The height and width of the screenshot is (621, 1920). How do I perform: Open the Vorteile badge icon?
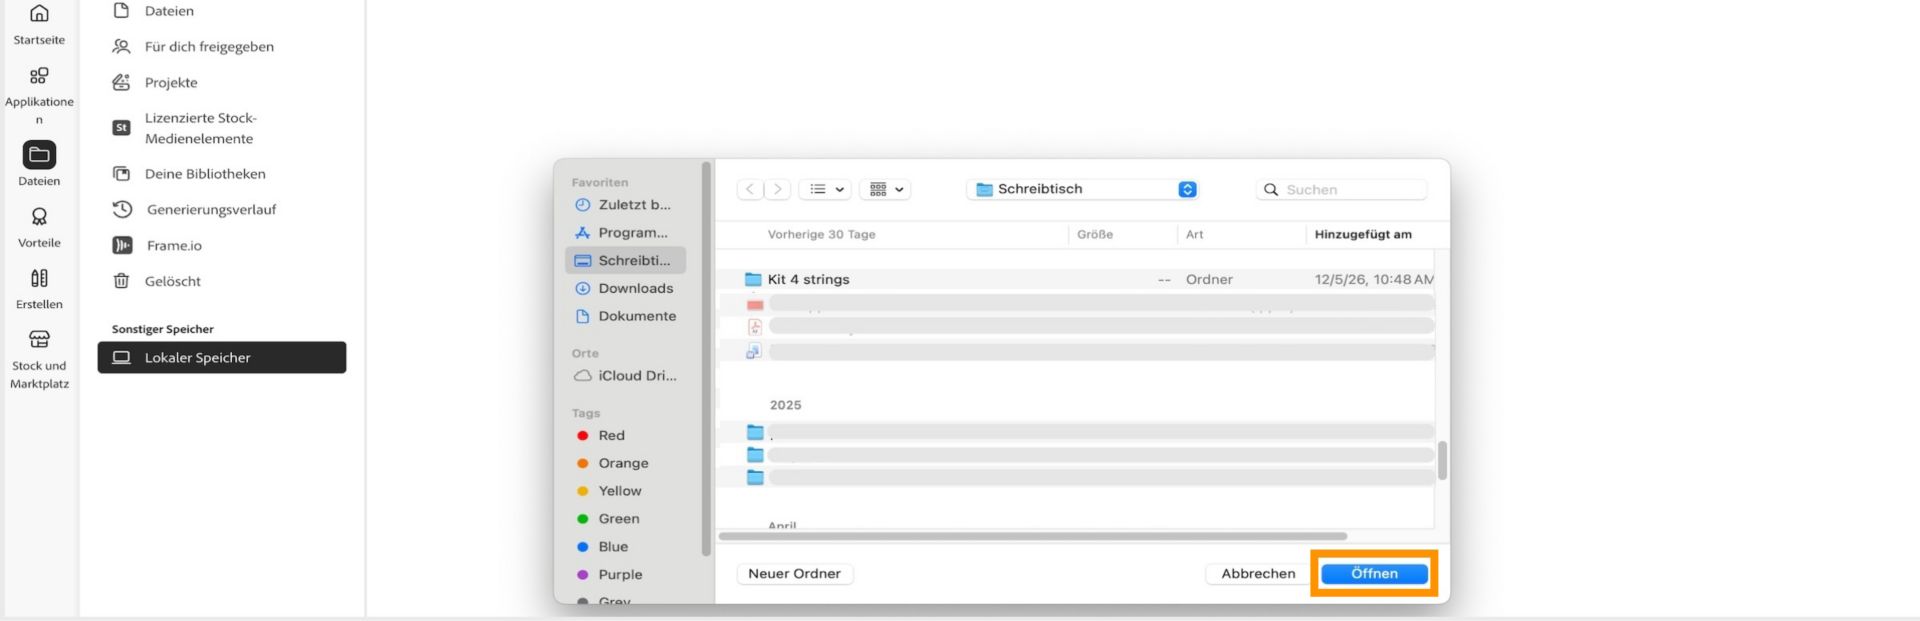click(x=39, y=217)
